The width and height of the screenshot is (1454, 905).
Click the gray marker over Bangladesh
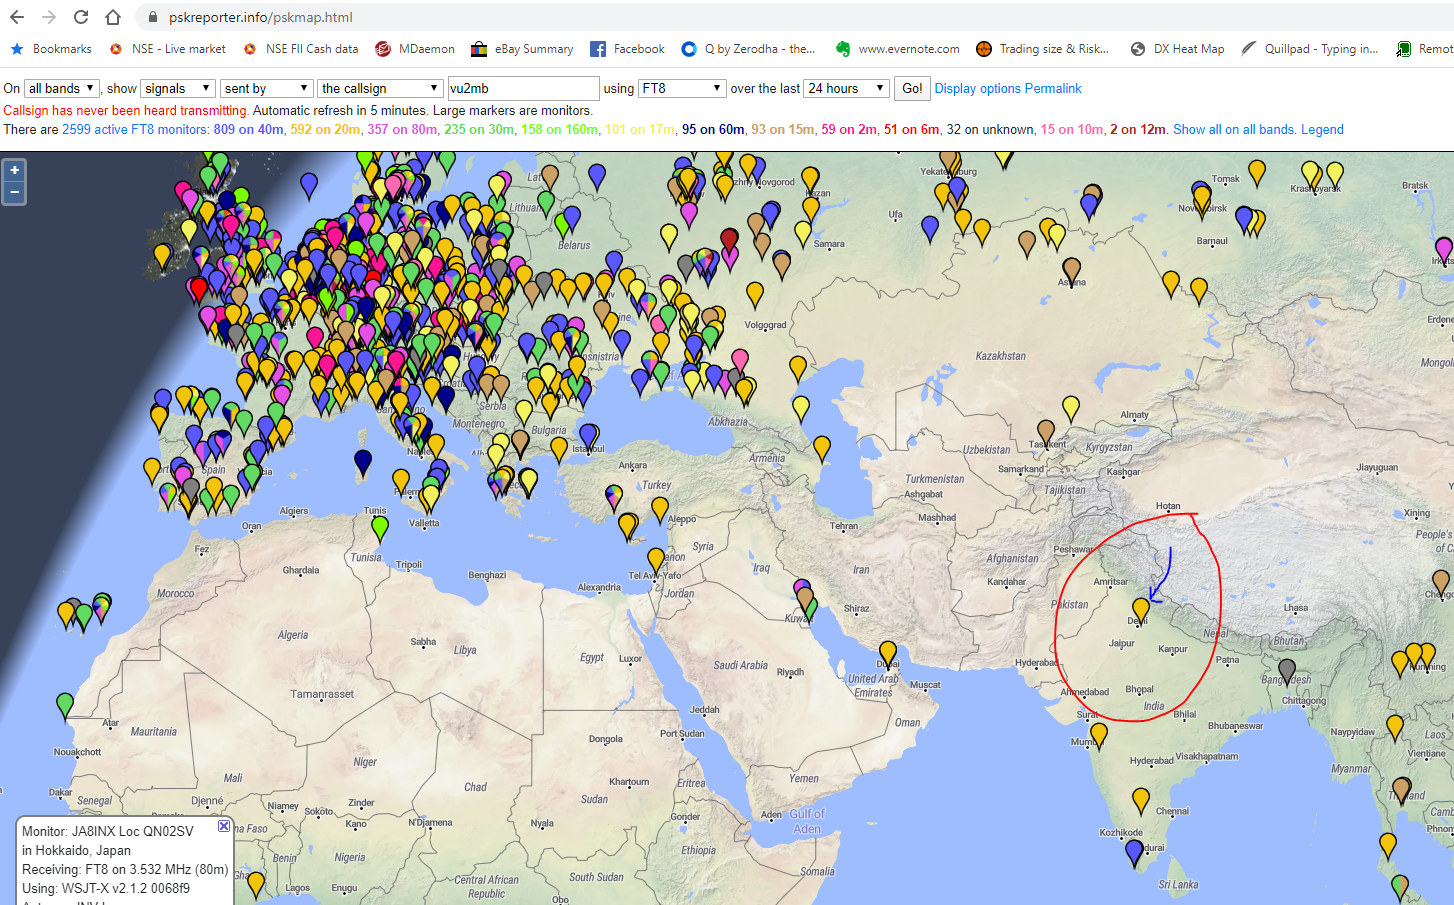pos(1287,669)
